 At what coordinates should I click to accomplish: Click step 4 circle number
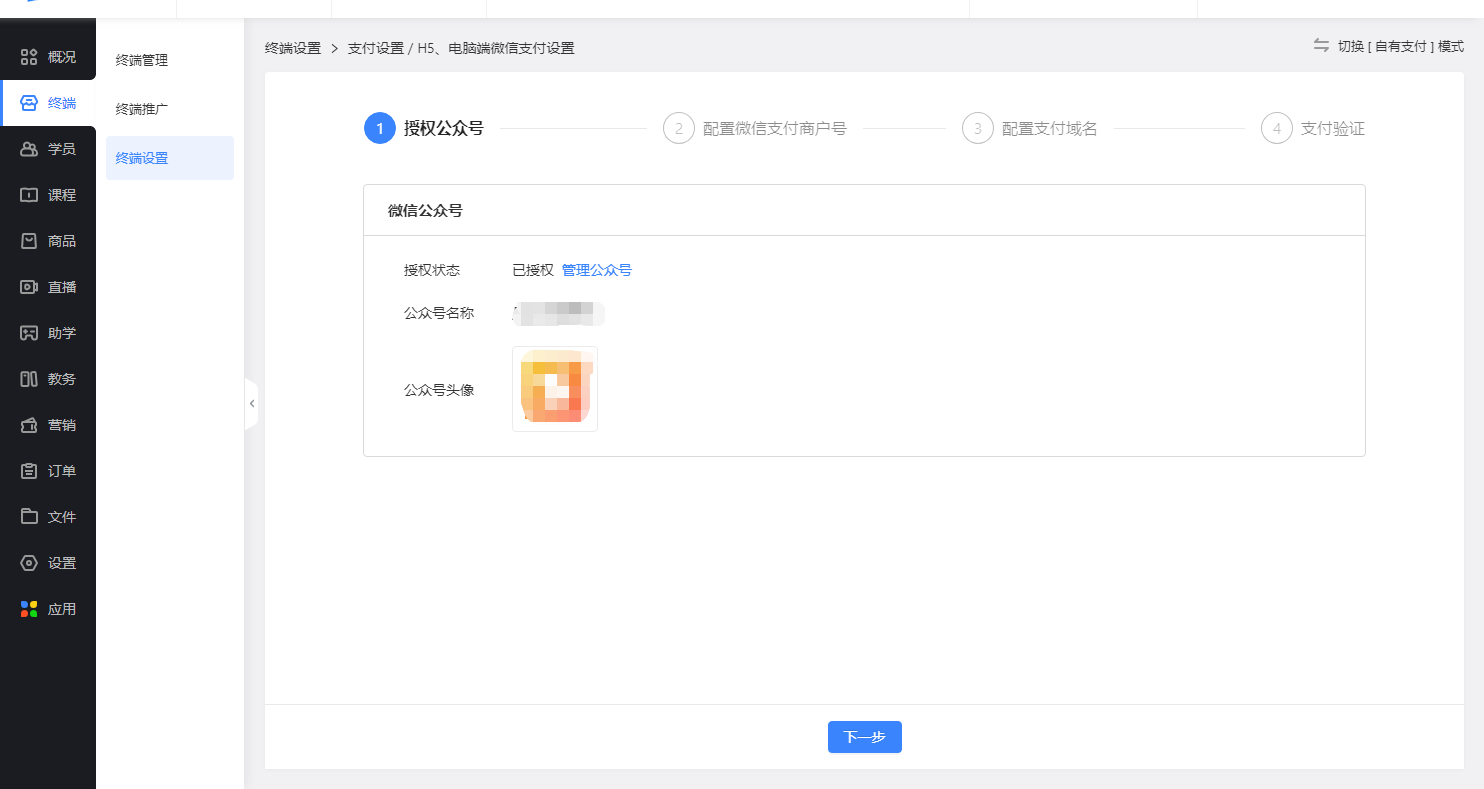pos(1277,128)
